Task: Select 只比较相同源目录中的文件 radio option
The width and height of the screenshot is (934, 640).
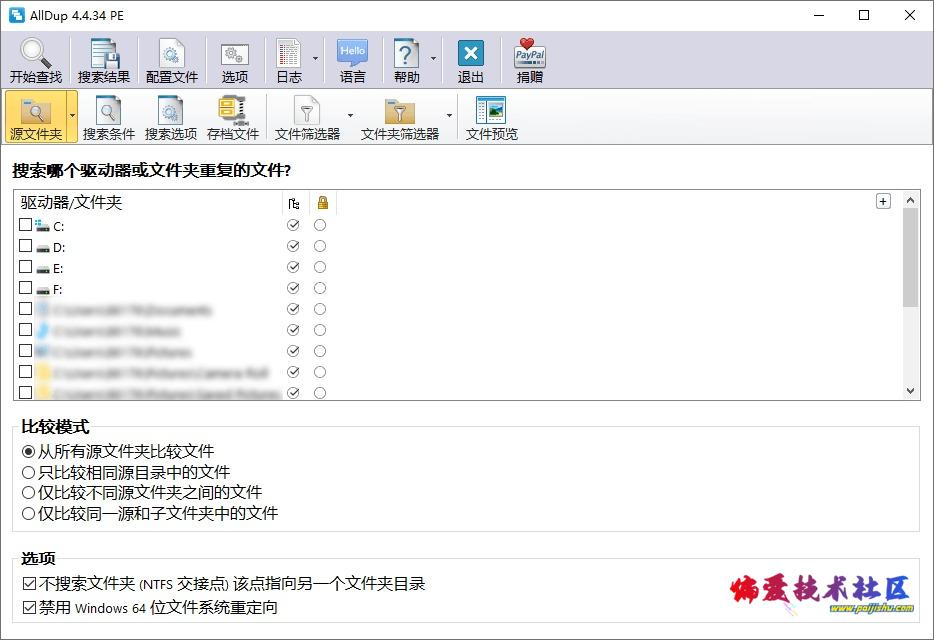Action: pyautogui.click(x=126, y=473)
